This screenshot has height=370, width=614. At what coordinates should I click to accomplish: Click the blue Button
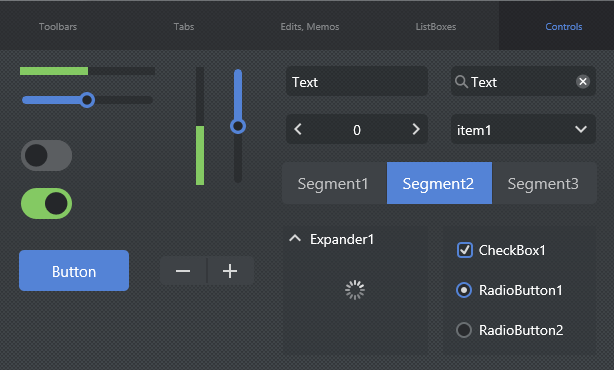click(x=74, y=271)
